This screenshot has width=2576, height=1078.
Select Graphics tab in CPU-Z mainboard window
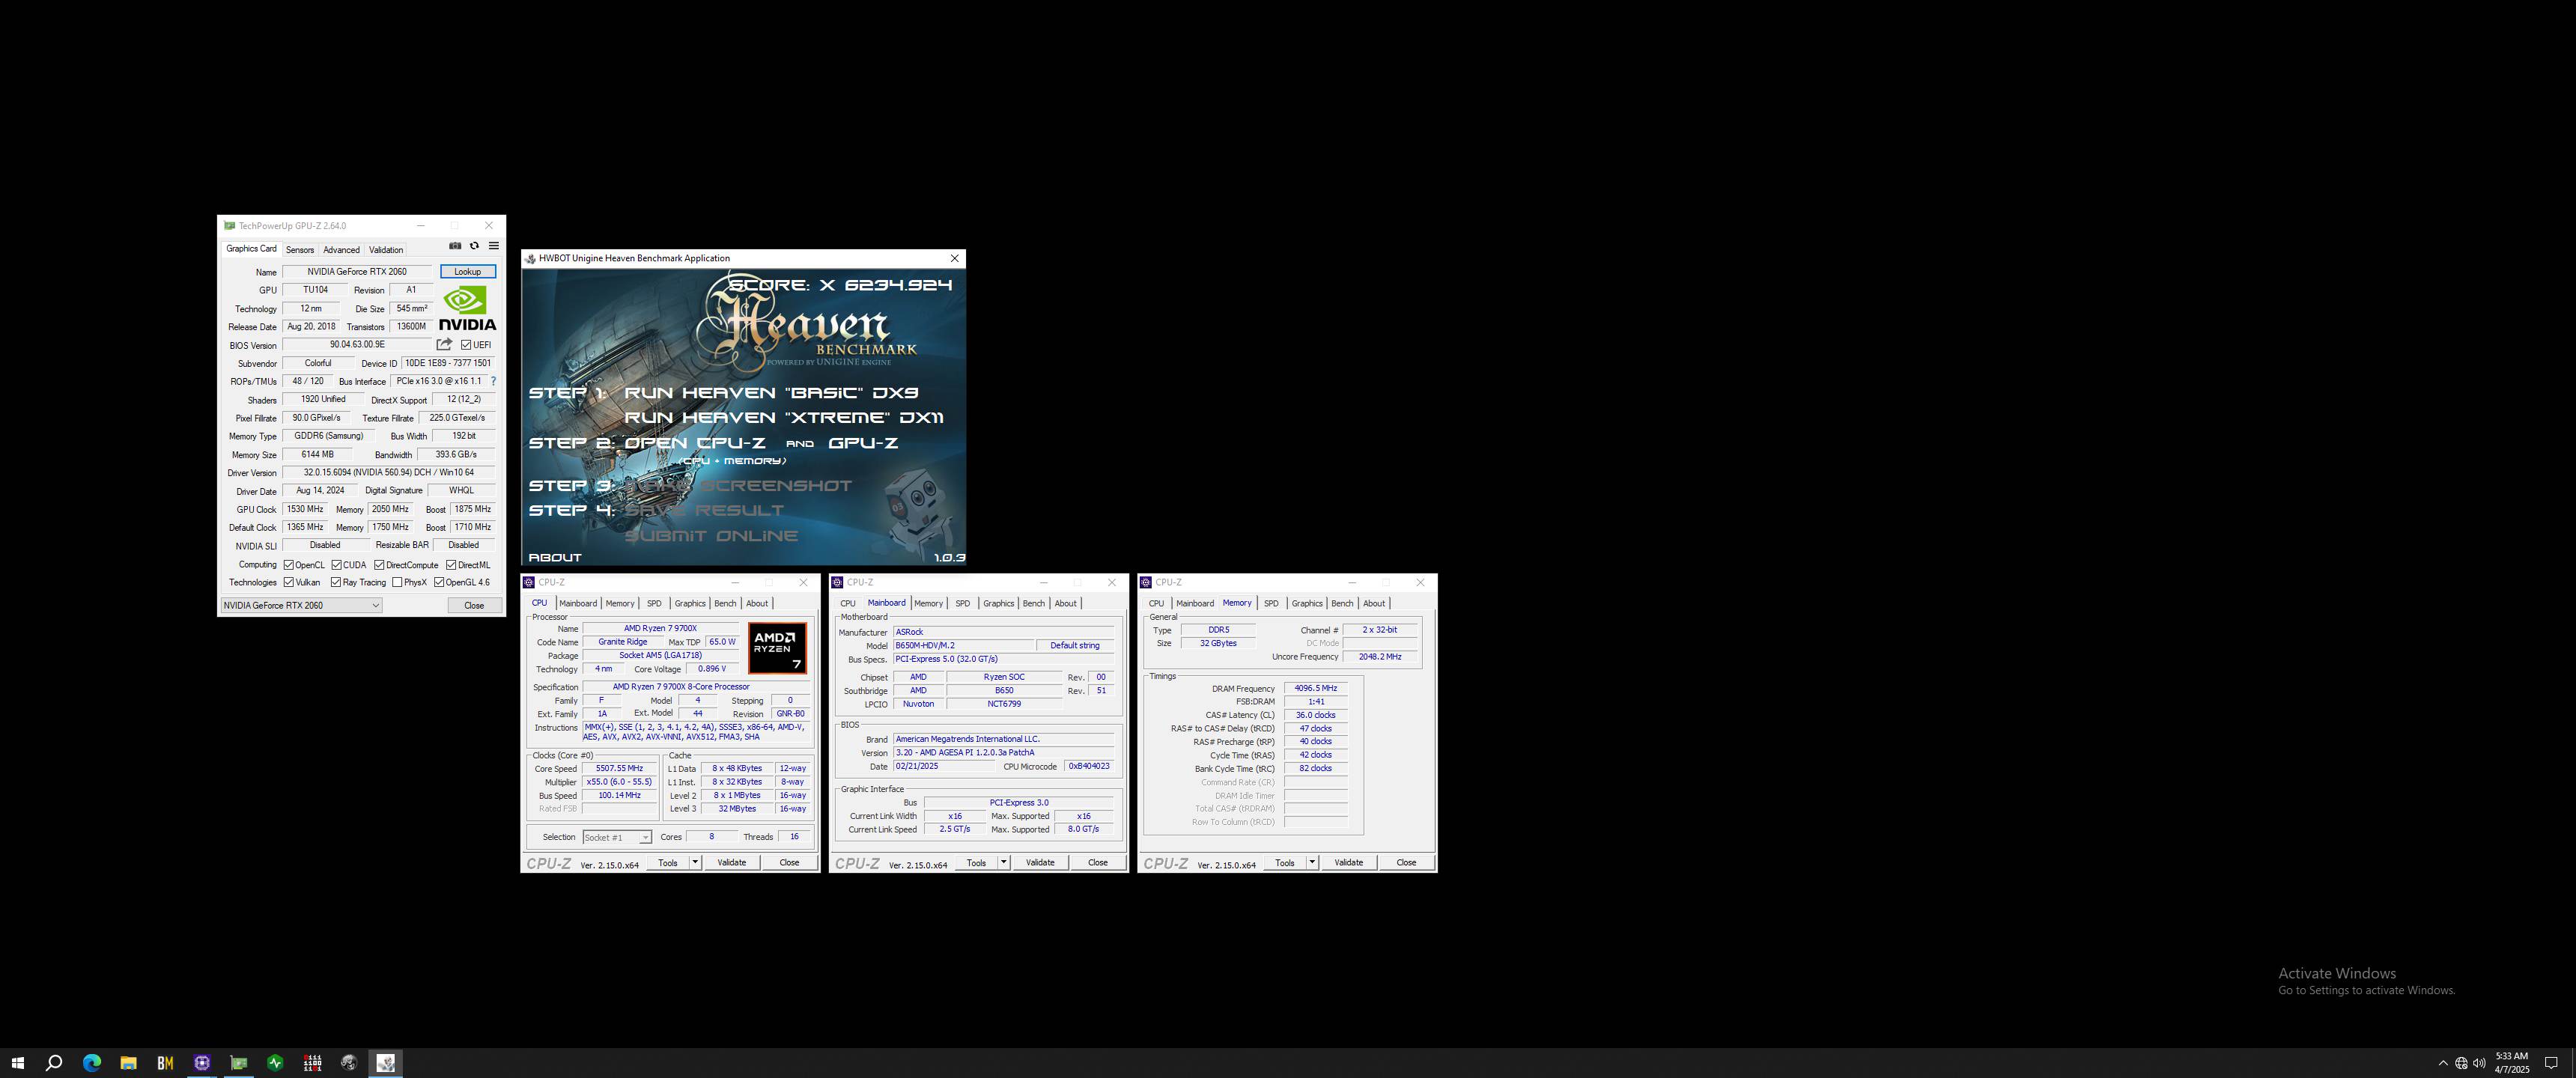pyautogui.click(x=998, y=603)
